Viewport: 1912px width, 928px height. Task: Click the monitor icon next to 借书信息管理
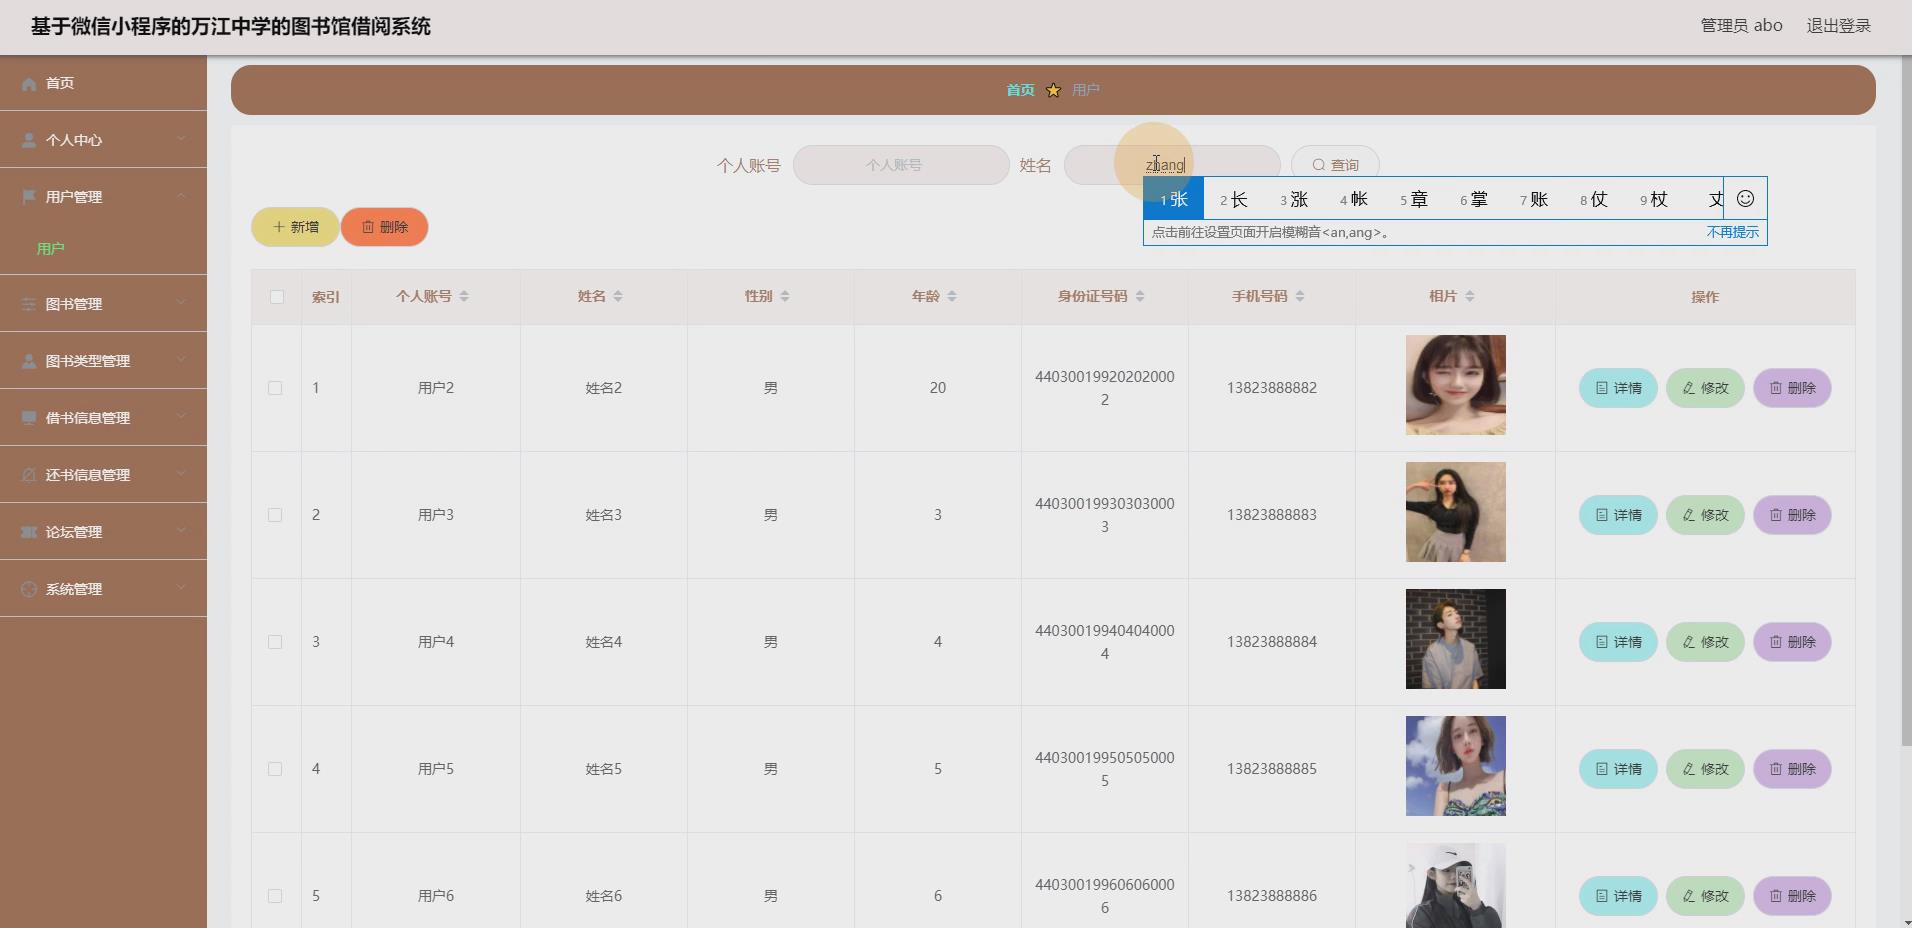[x=29, y=418]
